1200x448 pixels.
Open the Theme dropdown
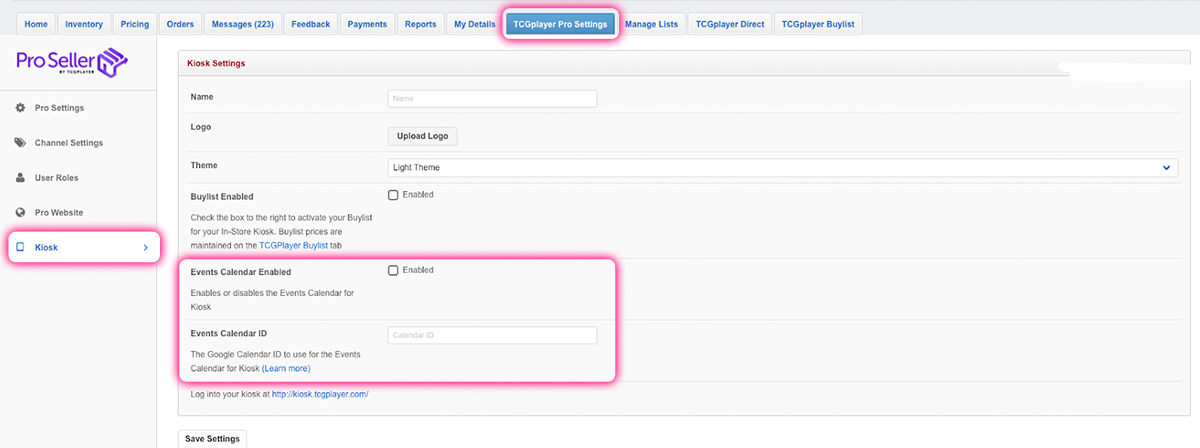(x=782, y=168)
